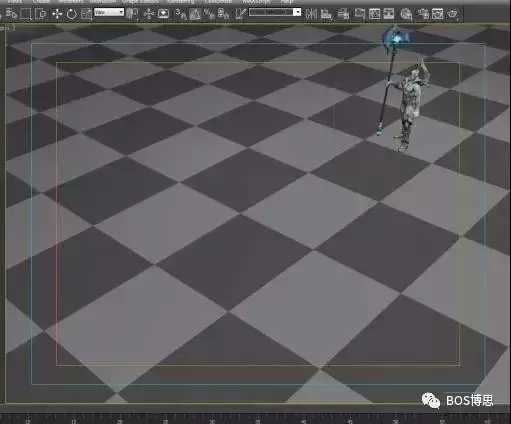The image size is (511, 424).
Task: Toggle the 3D Snaps button
Action: (180, 14)
